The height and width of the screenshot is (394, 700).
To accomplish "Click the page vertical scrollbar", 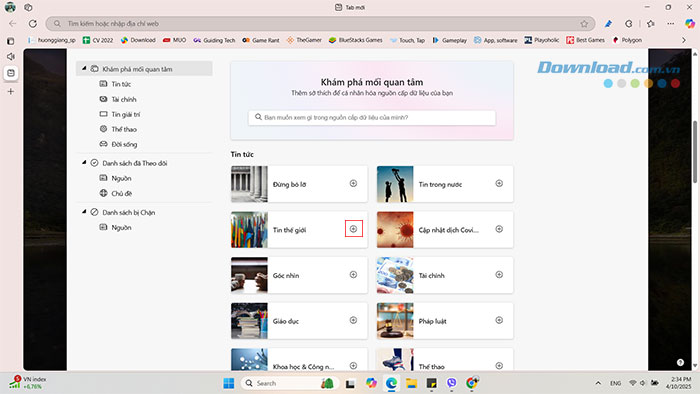I will pyautogui.click(x=695, y=152).
